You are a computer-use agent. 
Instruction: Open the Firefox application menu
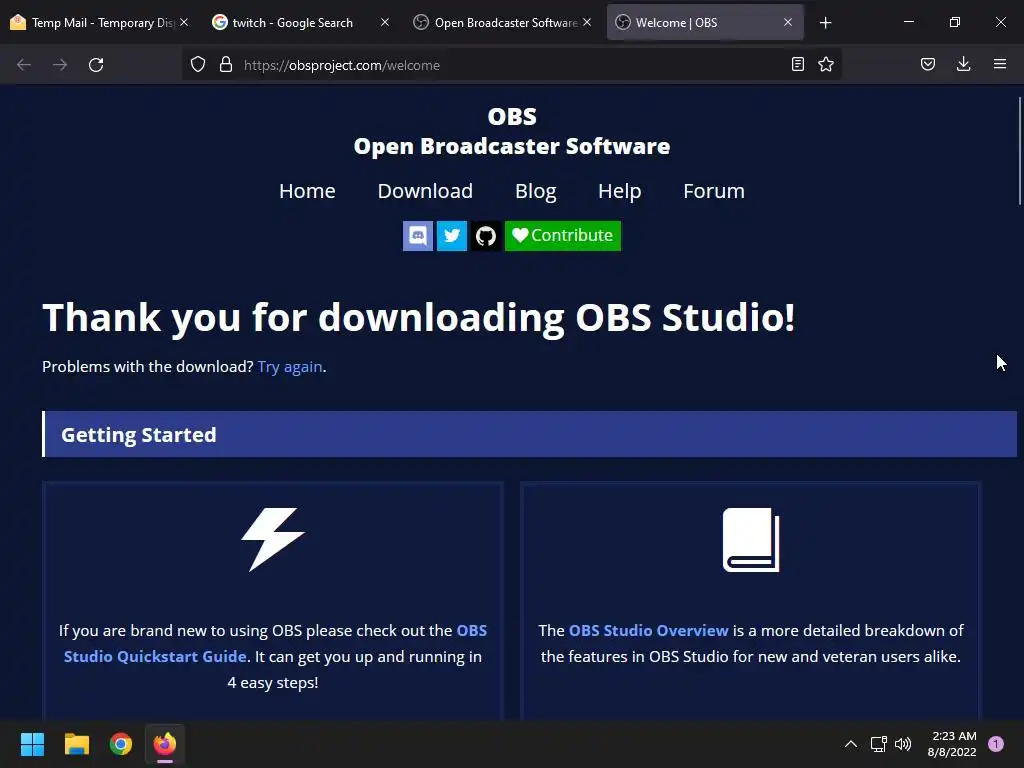1000,65
